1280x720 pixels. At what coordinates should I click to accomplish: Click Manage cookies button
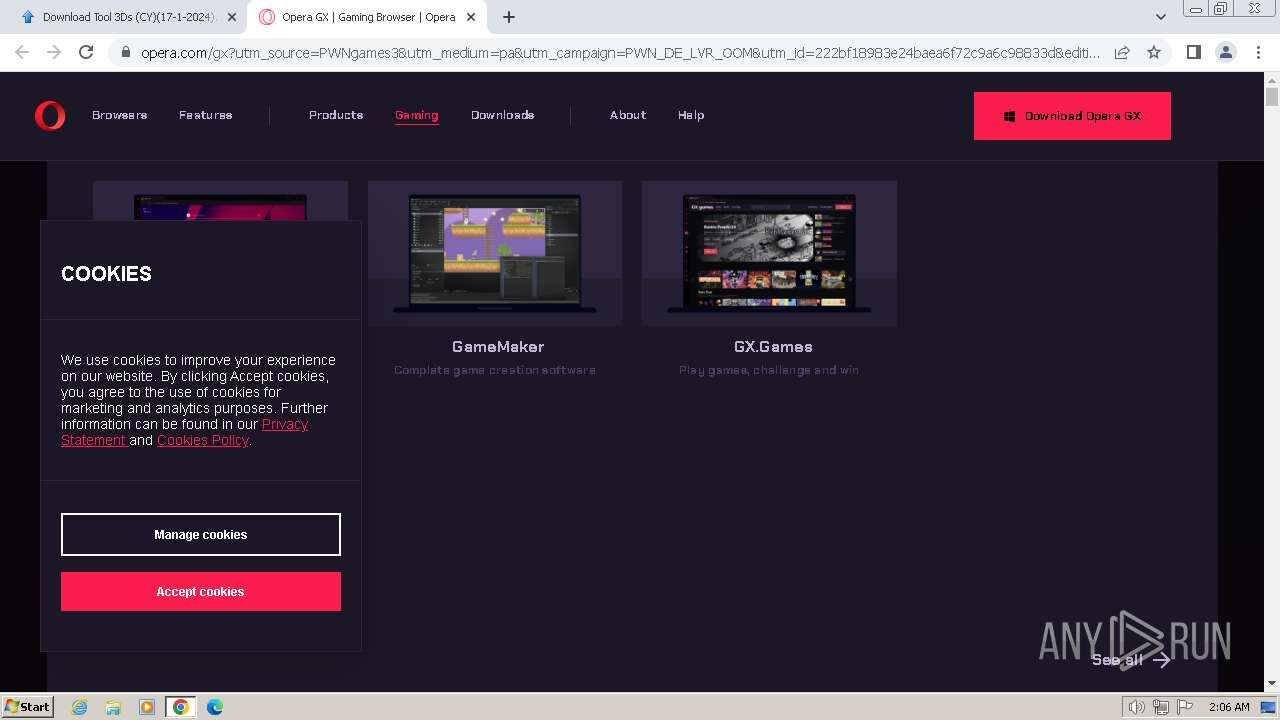pyautogui.click(x=201, y=534)
